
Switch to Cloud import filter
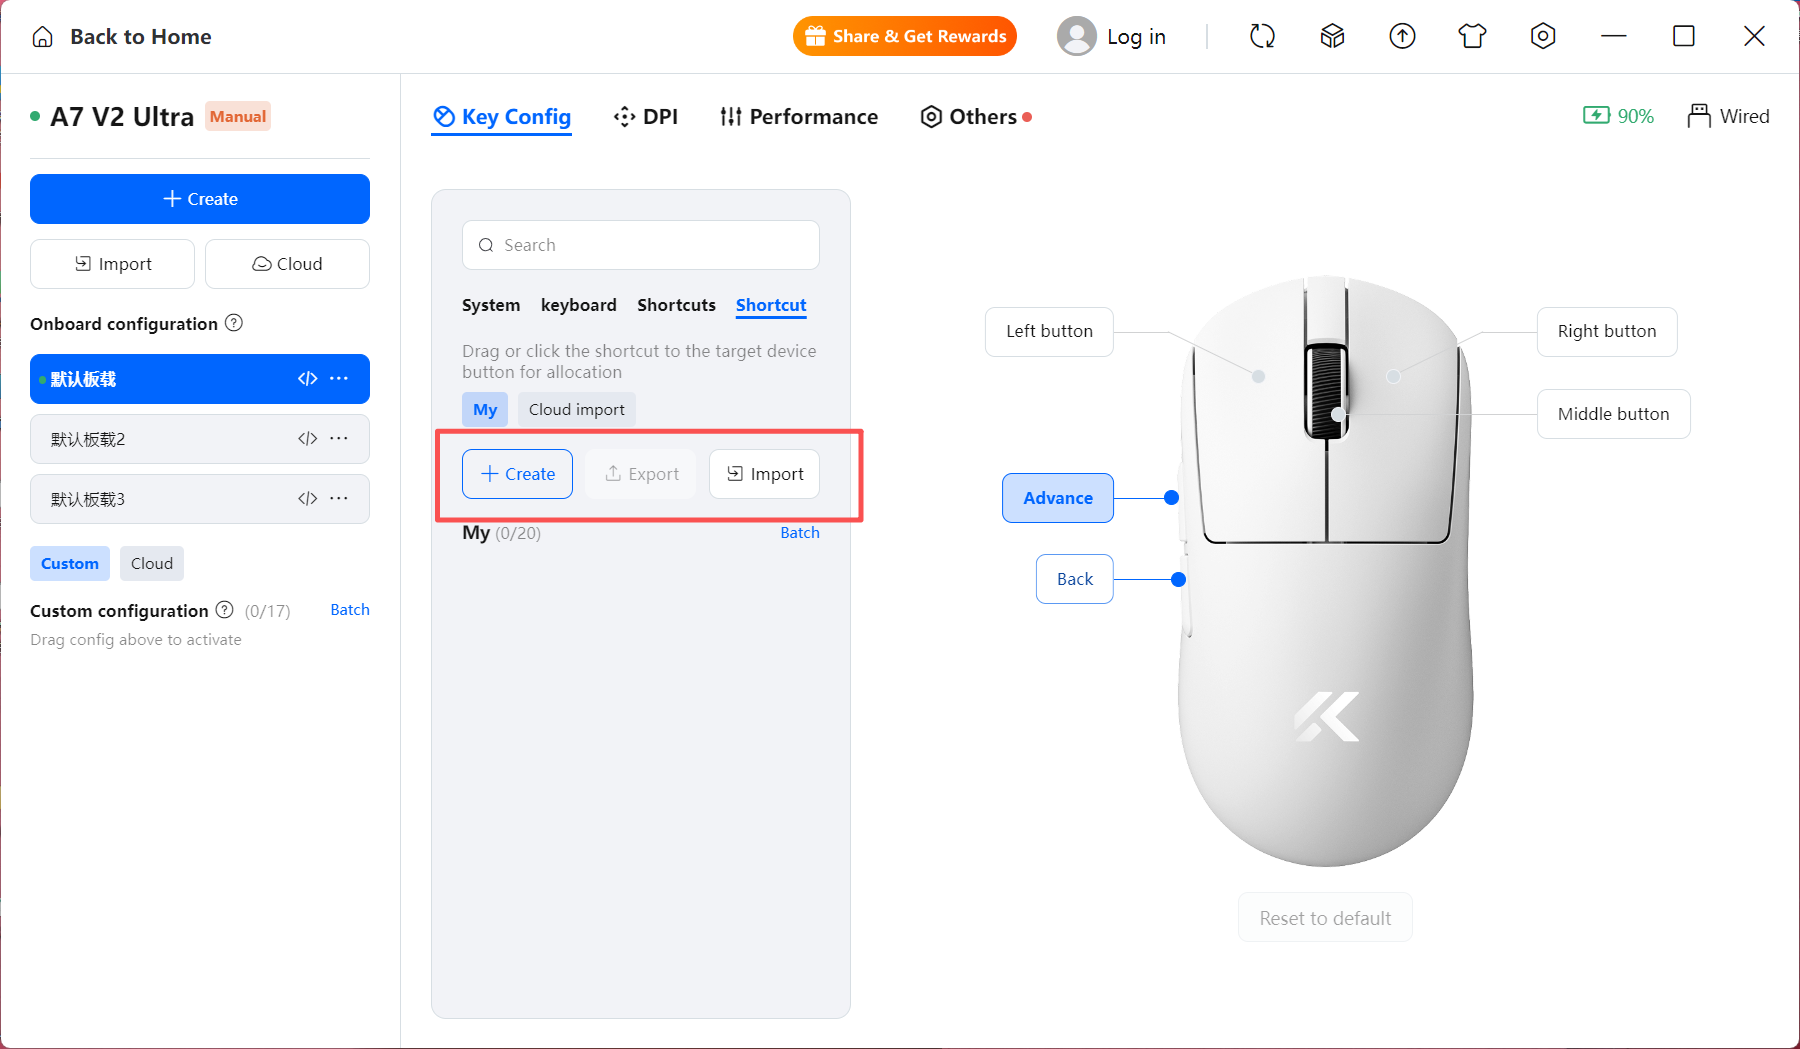tap(577, 409)
